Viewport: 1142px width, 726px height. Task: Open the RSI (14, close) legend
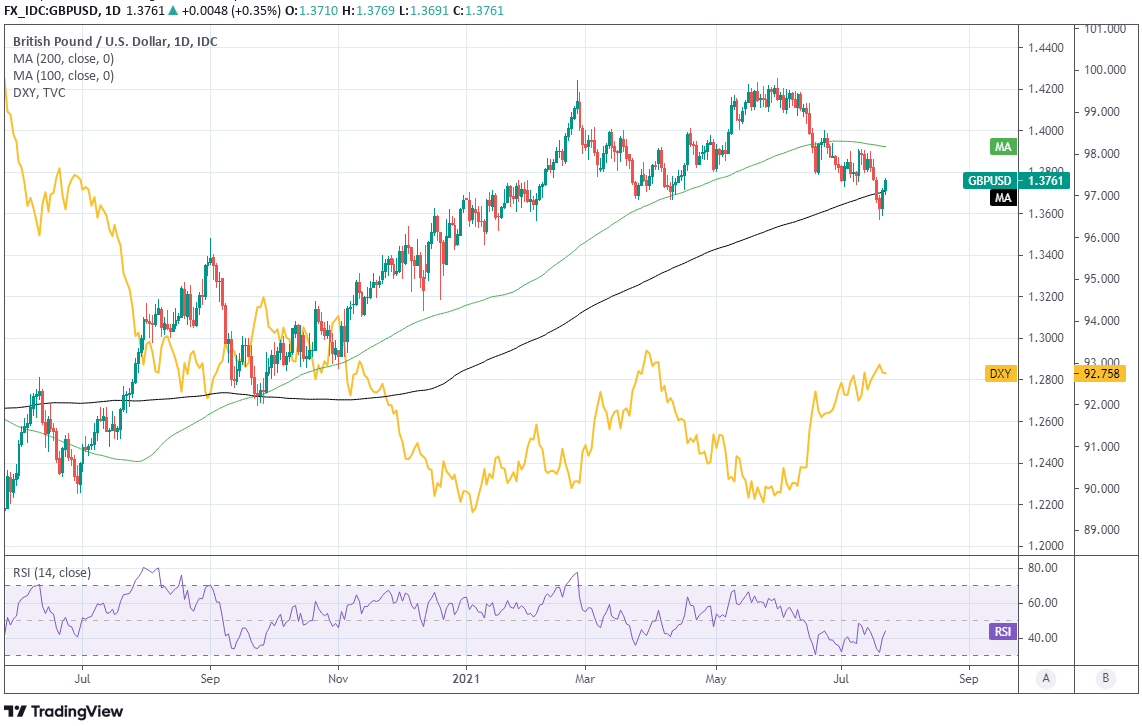click(52, 573)
